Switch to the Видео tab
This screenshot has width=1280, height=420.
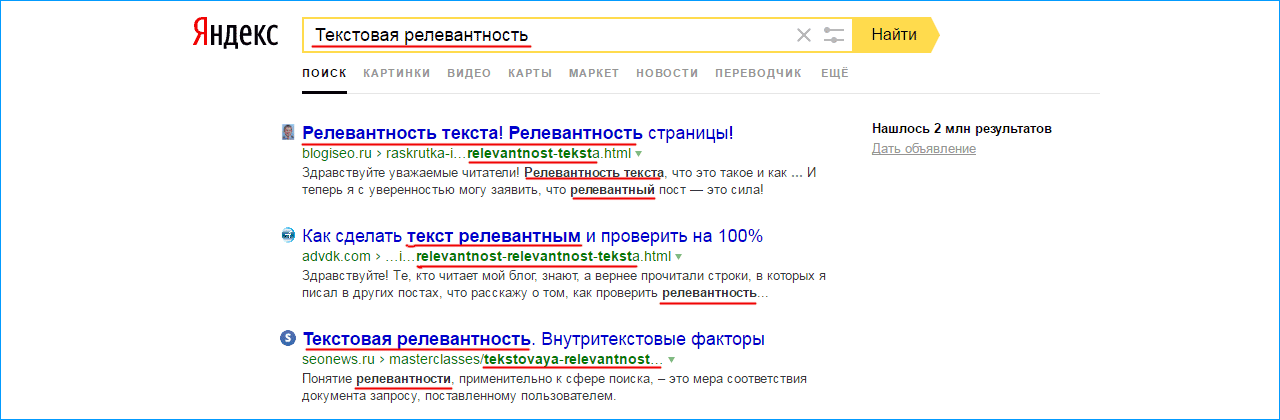(469, 73)
